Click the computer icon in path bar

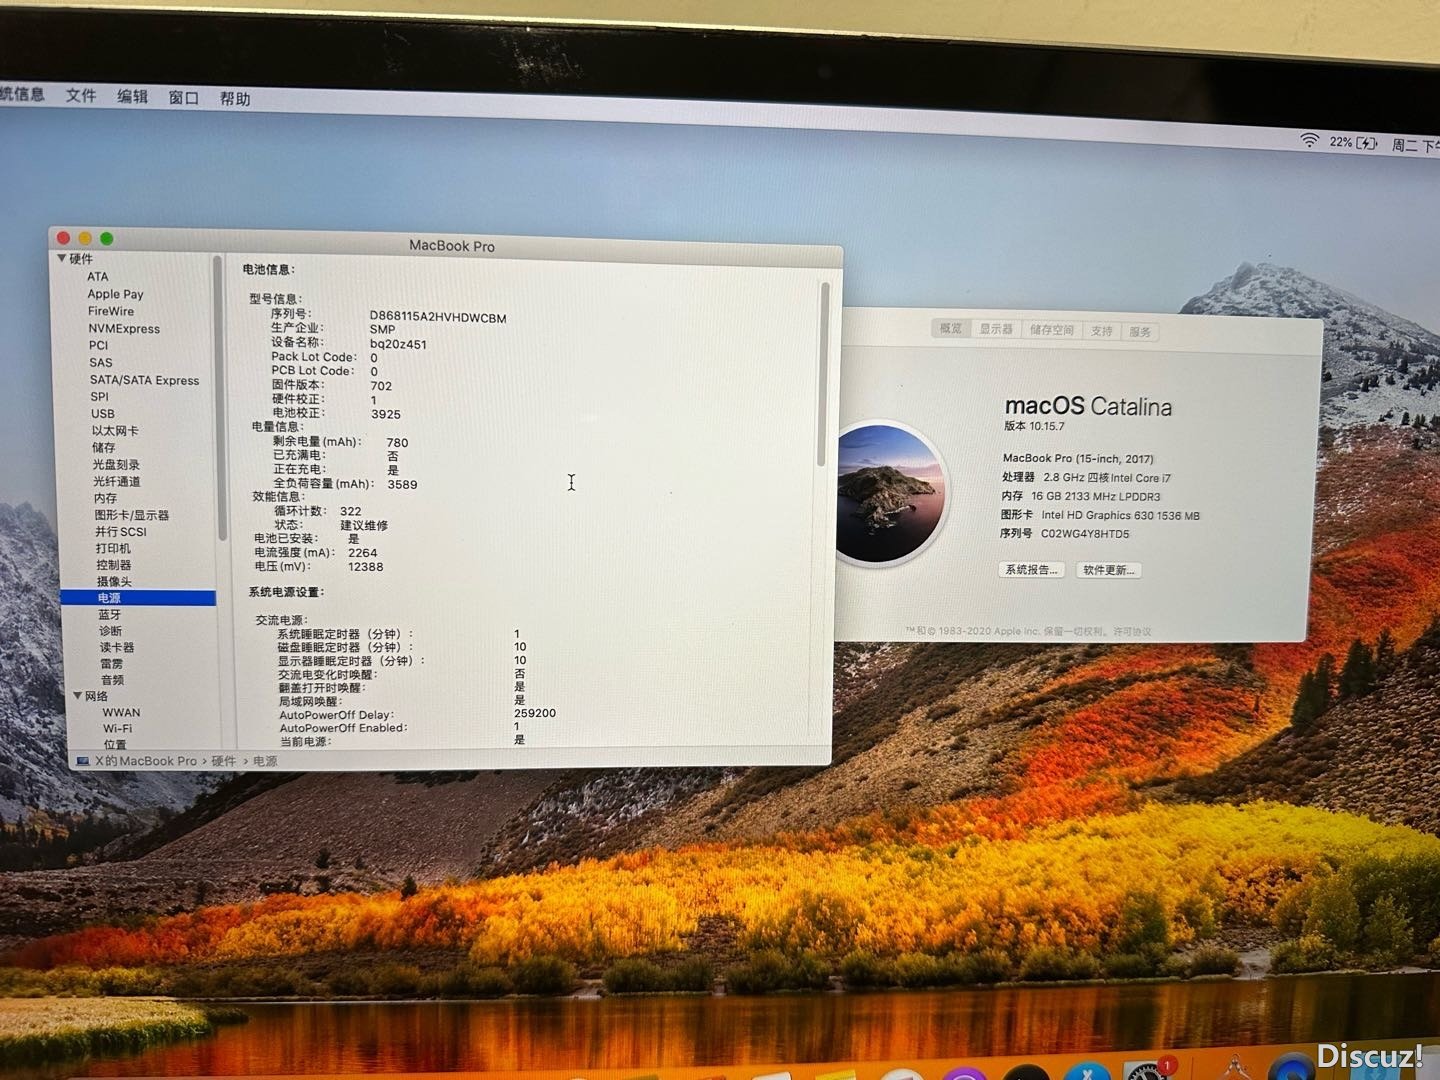click(x=83, y=761)
